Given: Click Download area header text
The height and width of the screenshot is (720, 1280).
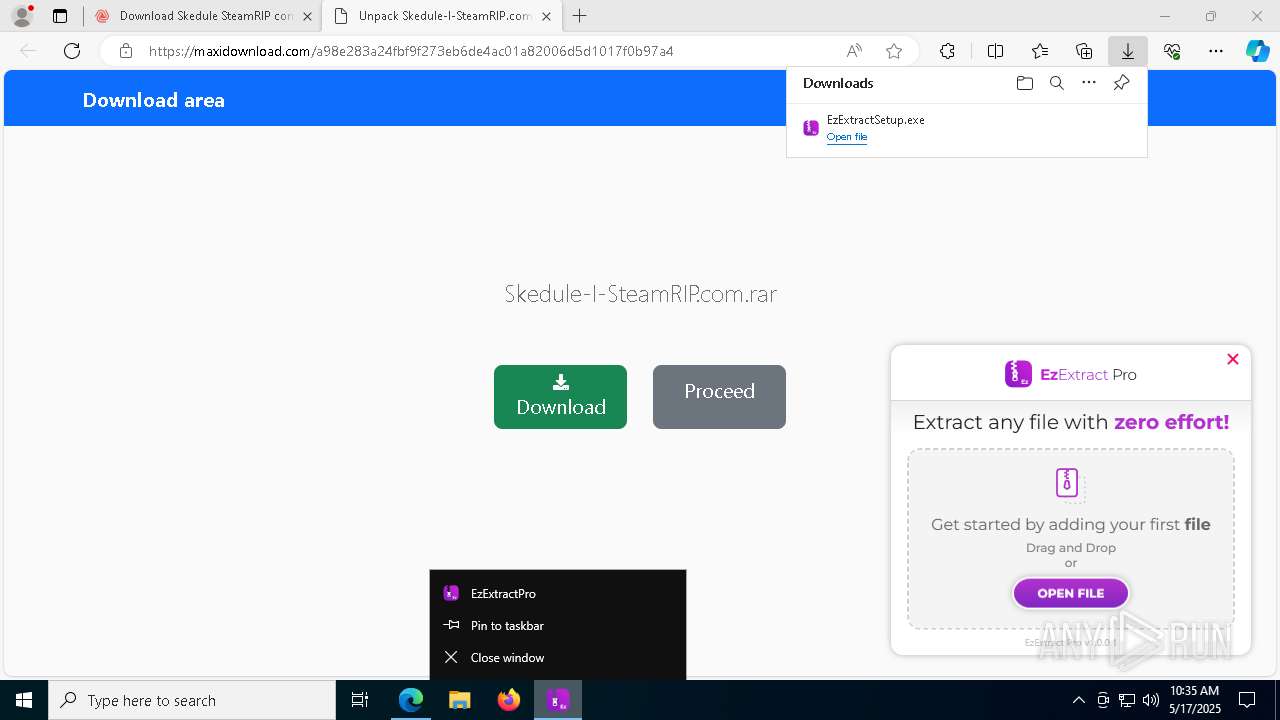Looking at the screenshot, I should [154, 100].
